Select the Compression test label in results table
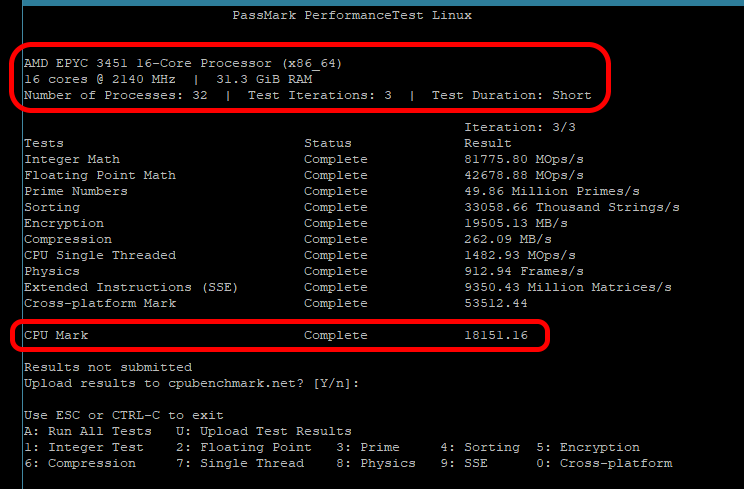The height and width of the screenshot is (489, 744). (68, 240)
